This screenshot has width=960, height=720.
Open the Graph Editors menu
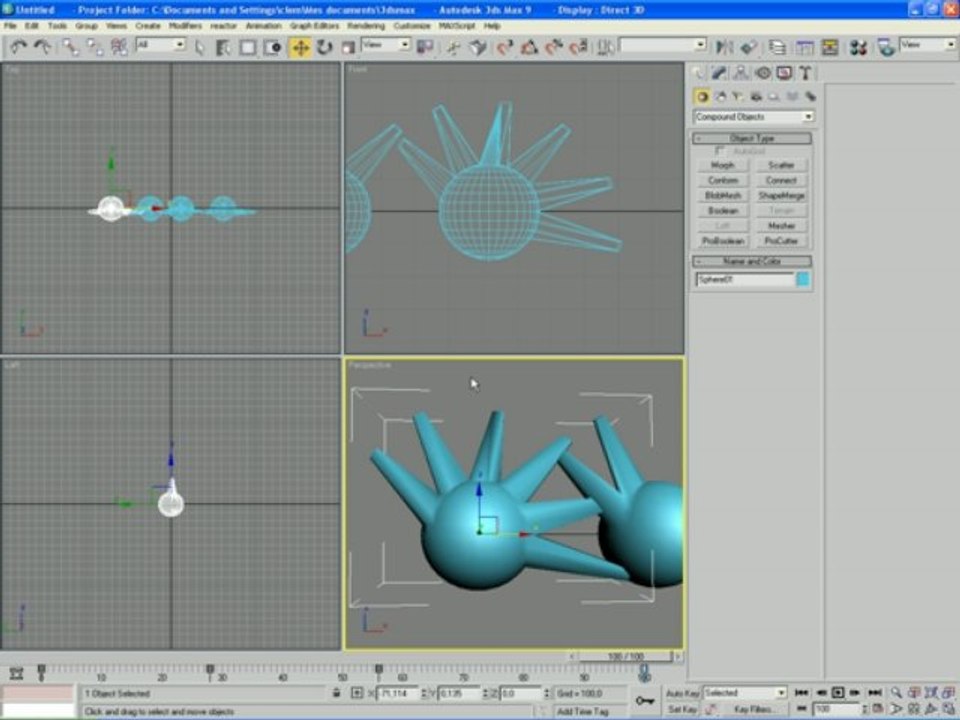(314, 26)
